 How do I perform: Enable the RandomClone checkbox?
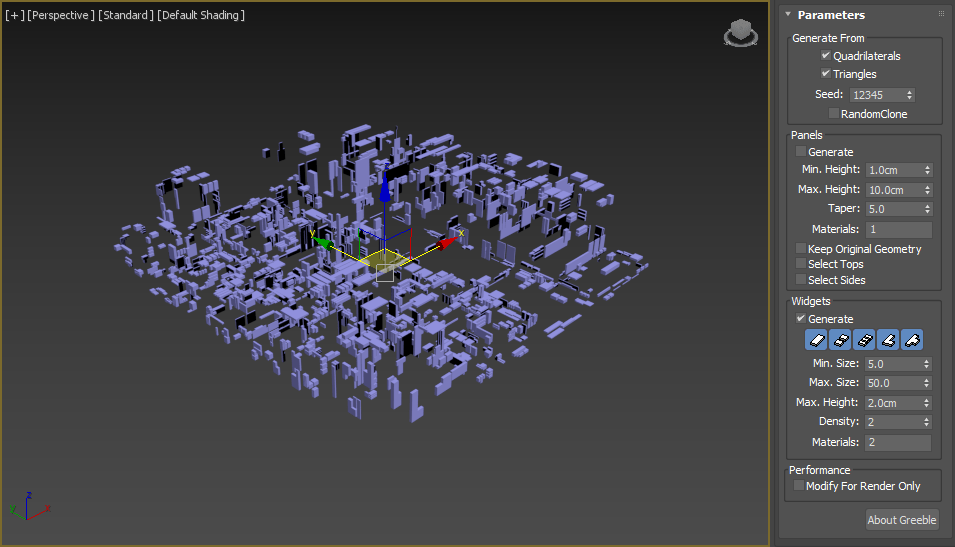point(834,113)
